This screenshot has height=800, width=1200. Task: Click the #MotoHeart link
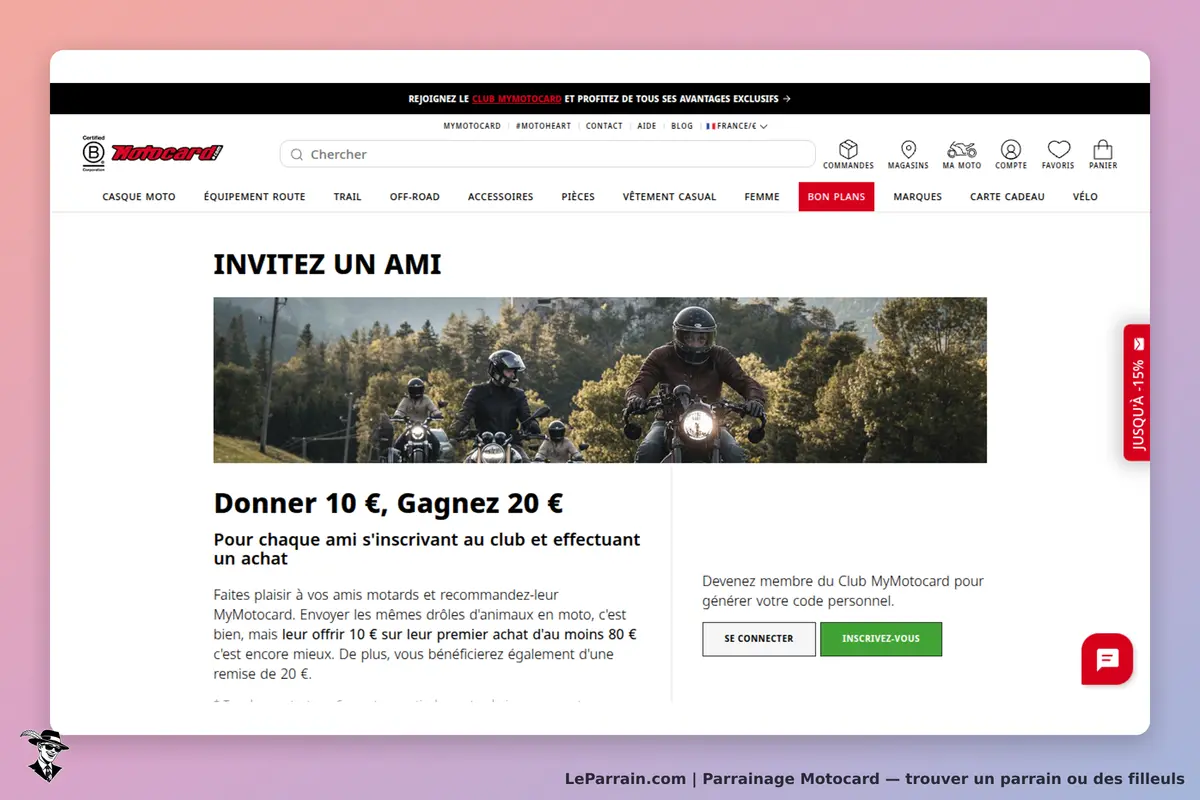(544, 126)
